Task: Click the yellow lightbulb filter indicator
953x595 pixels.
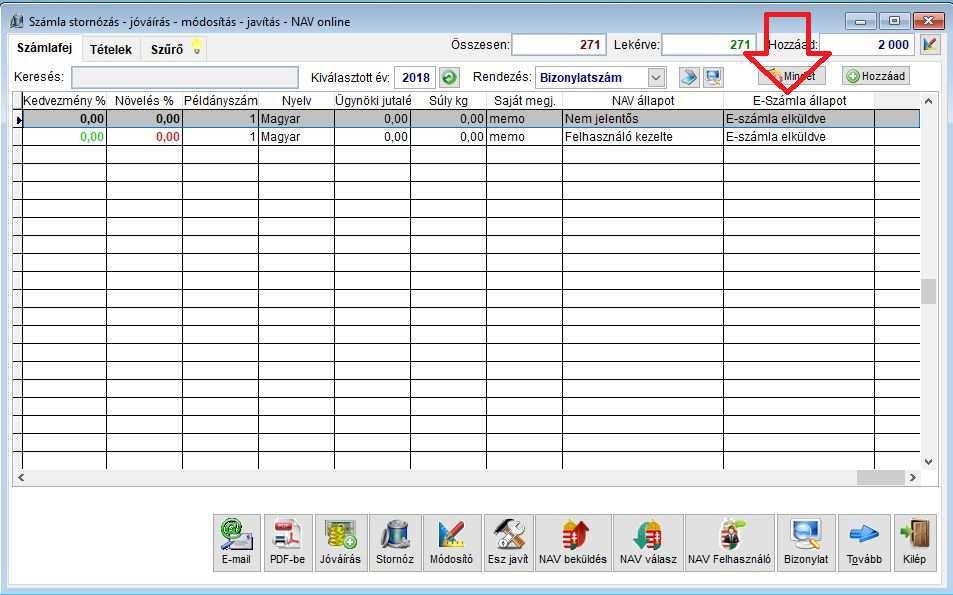Action: [x=196, y=47]
